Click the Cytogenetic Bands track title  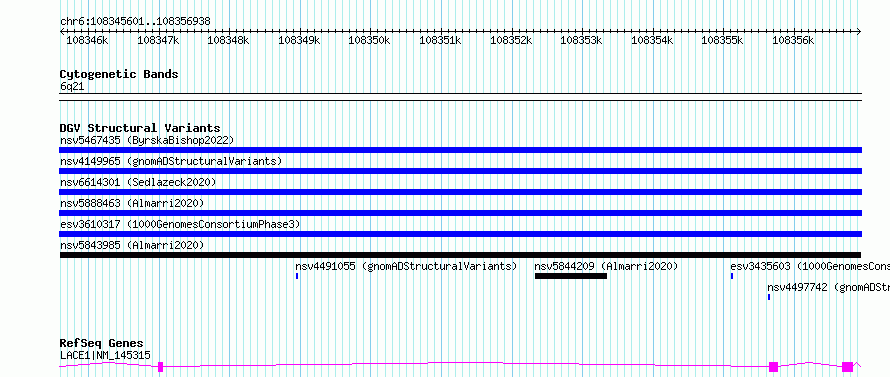pyautogui.click(x=119, y=74)
